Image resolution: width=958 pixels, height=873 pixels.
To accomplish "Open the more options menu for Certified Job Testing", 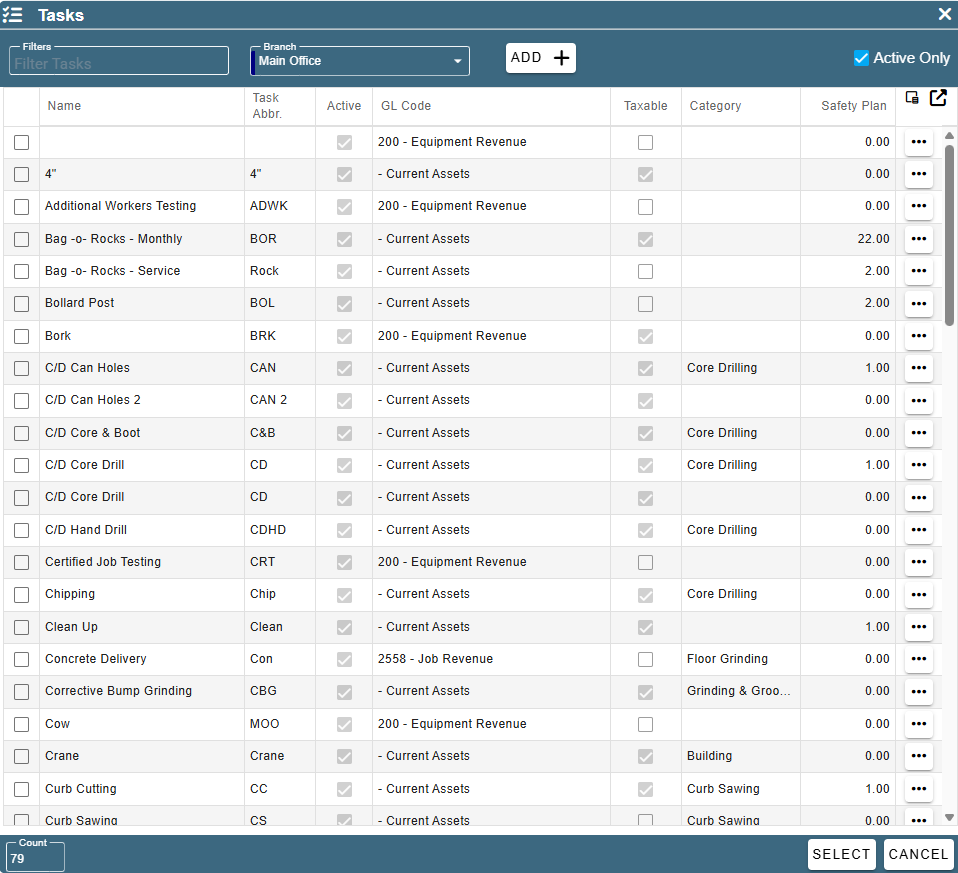I will point(918,562).
